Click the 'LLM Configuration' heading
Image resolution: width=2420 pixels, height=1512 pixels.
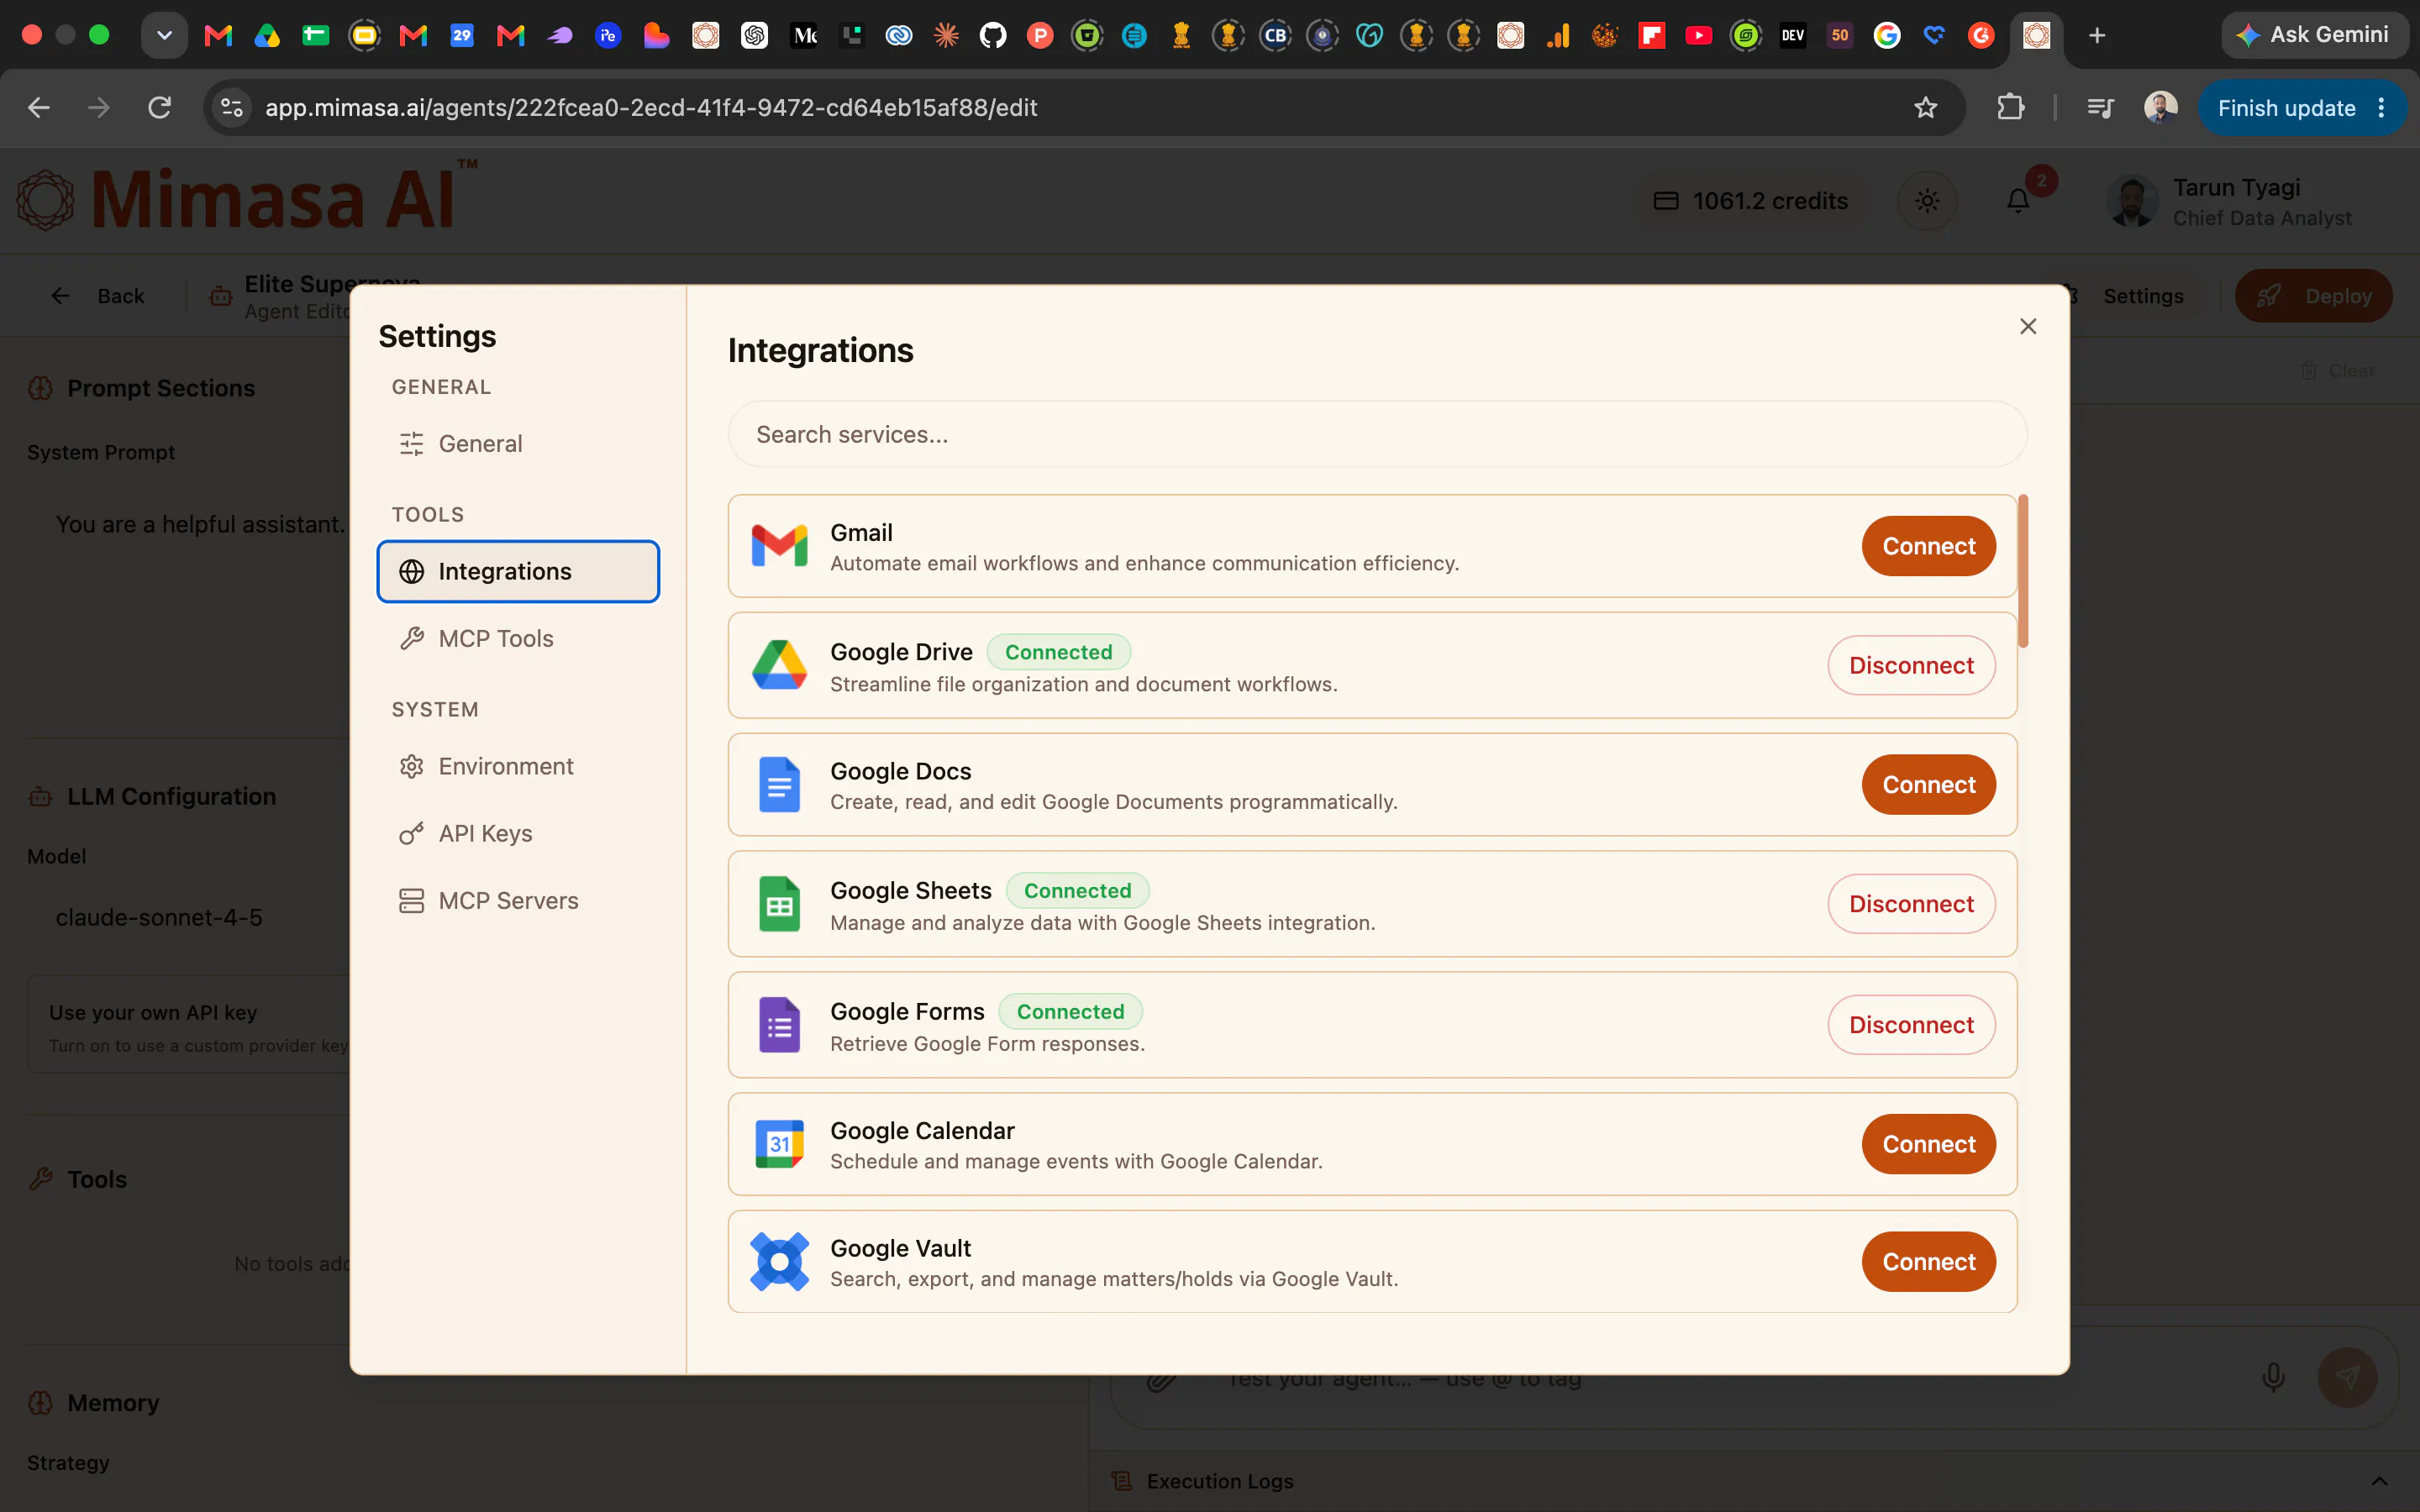[x=172, y=796]
